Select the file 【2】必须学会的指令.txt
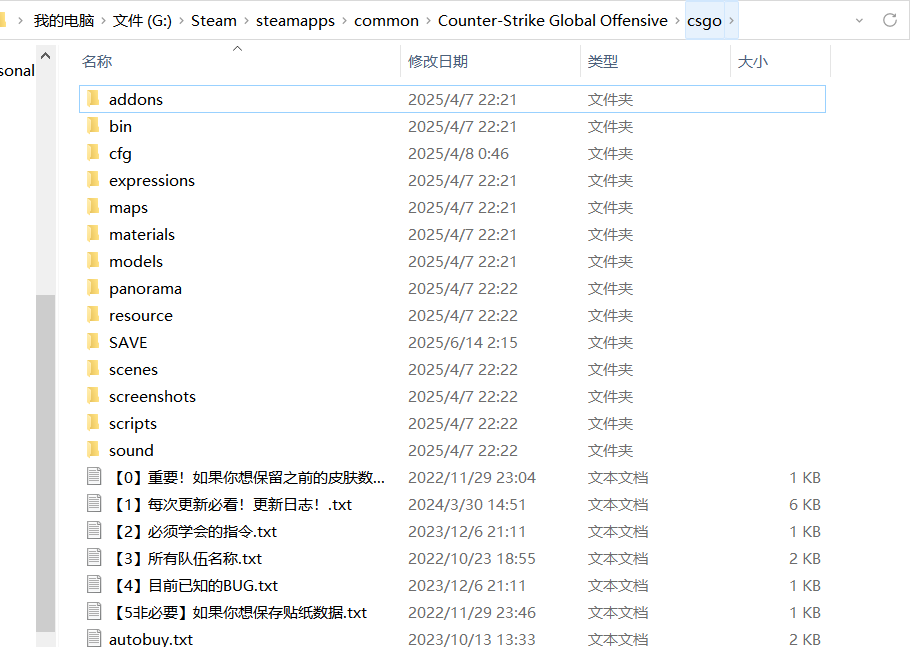The image size is (916, 647). coord(193,531)
